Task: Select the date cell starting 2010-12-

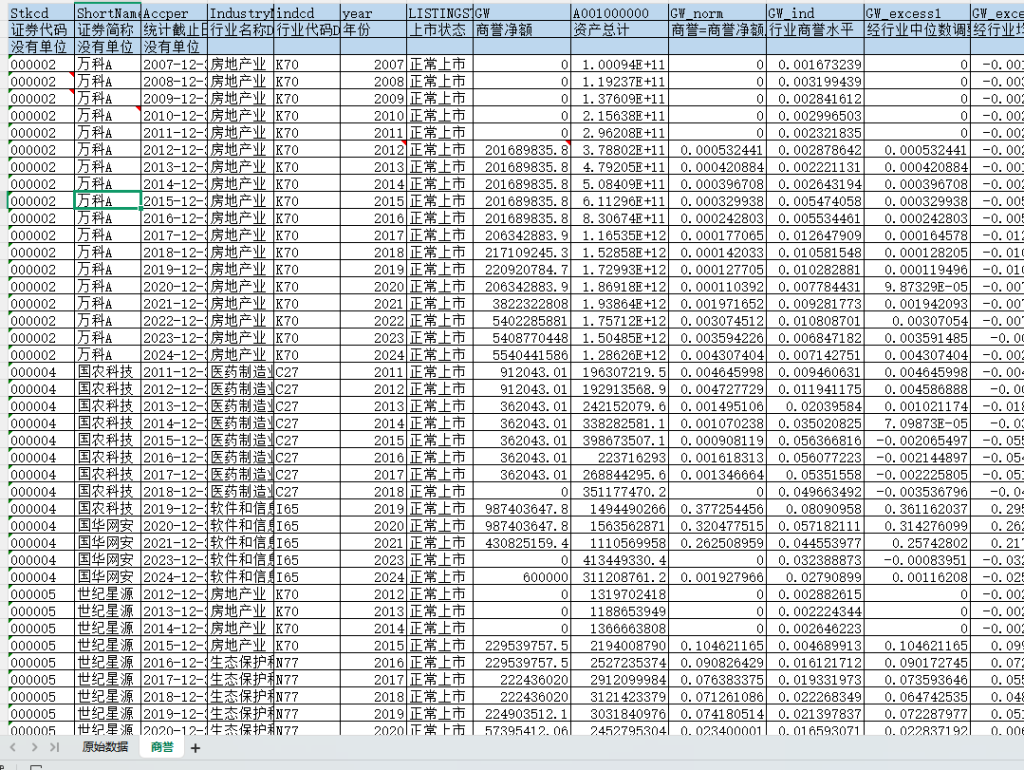Action: click(174, 115)
